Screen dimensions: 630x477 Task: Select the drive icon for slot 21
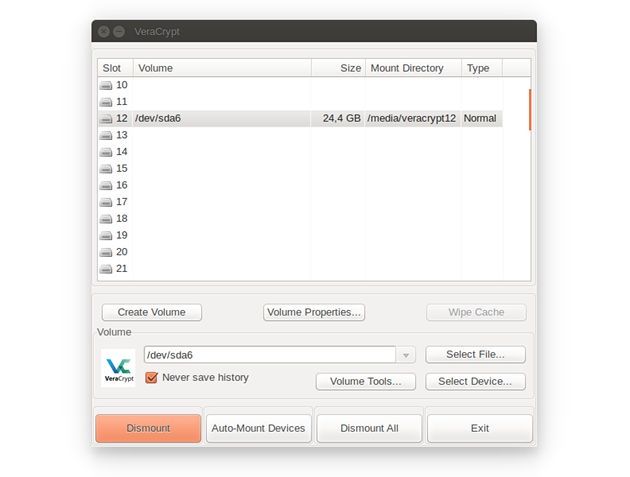[106, 269]
